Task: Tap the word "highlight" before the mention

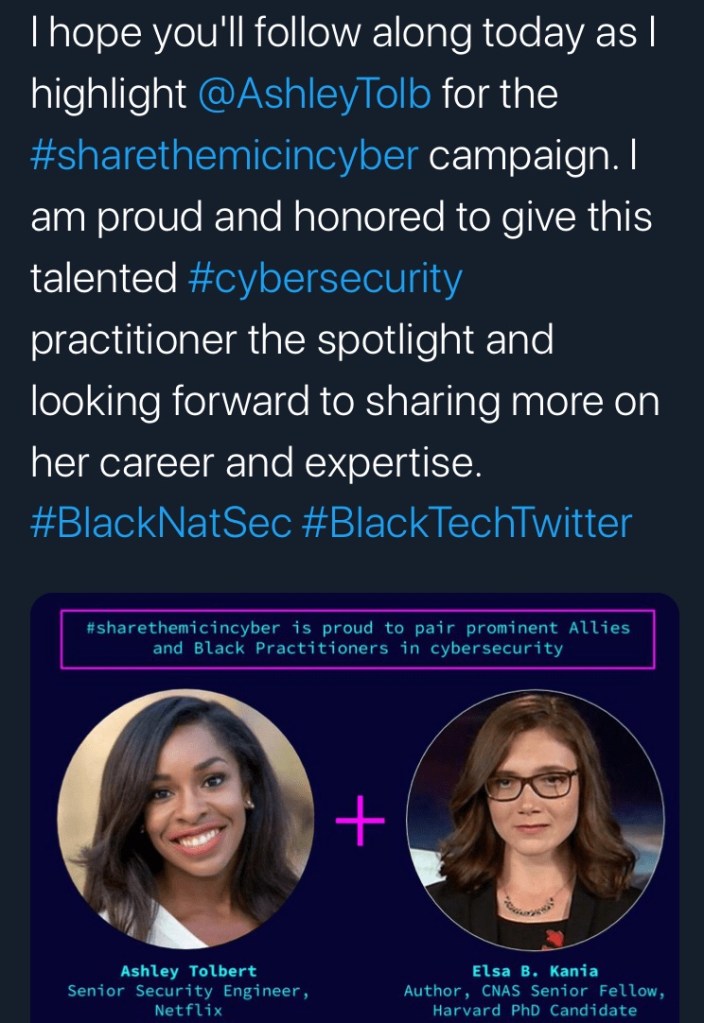Action: pos(109,96)
